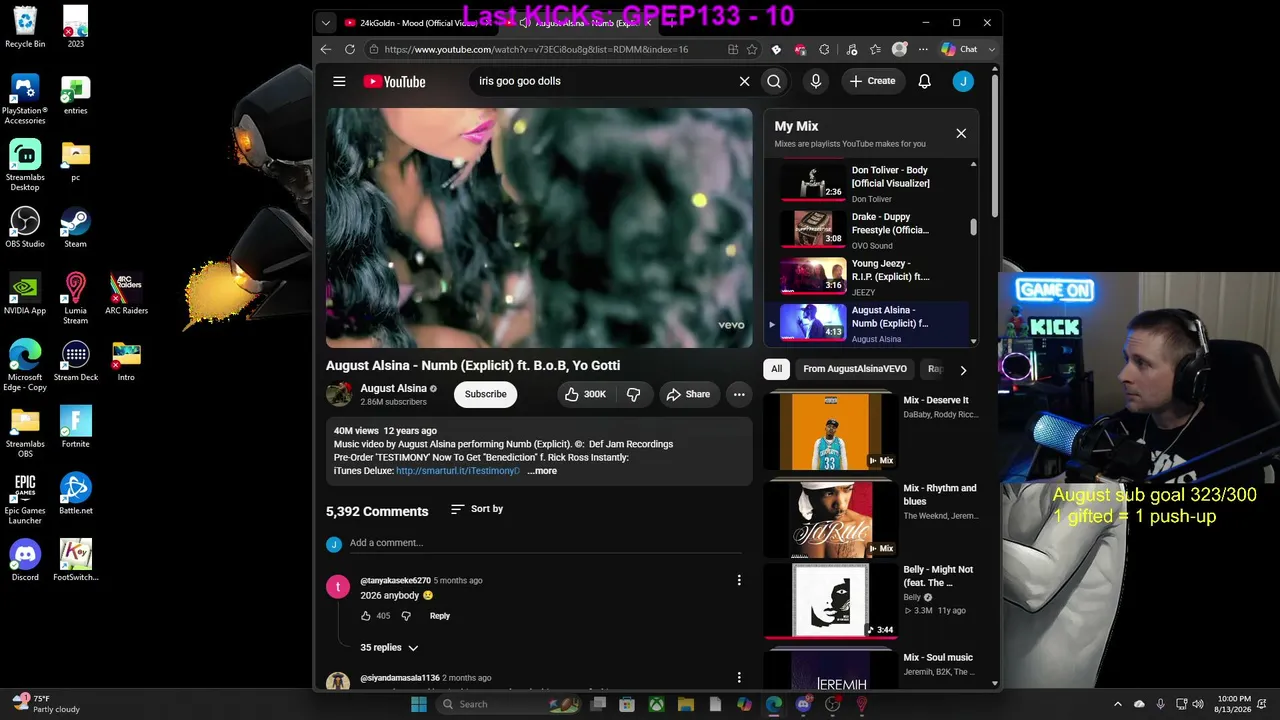Open the taskbar clock and date
Screen dimensions: 1280x720
coord(1234,704)
